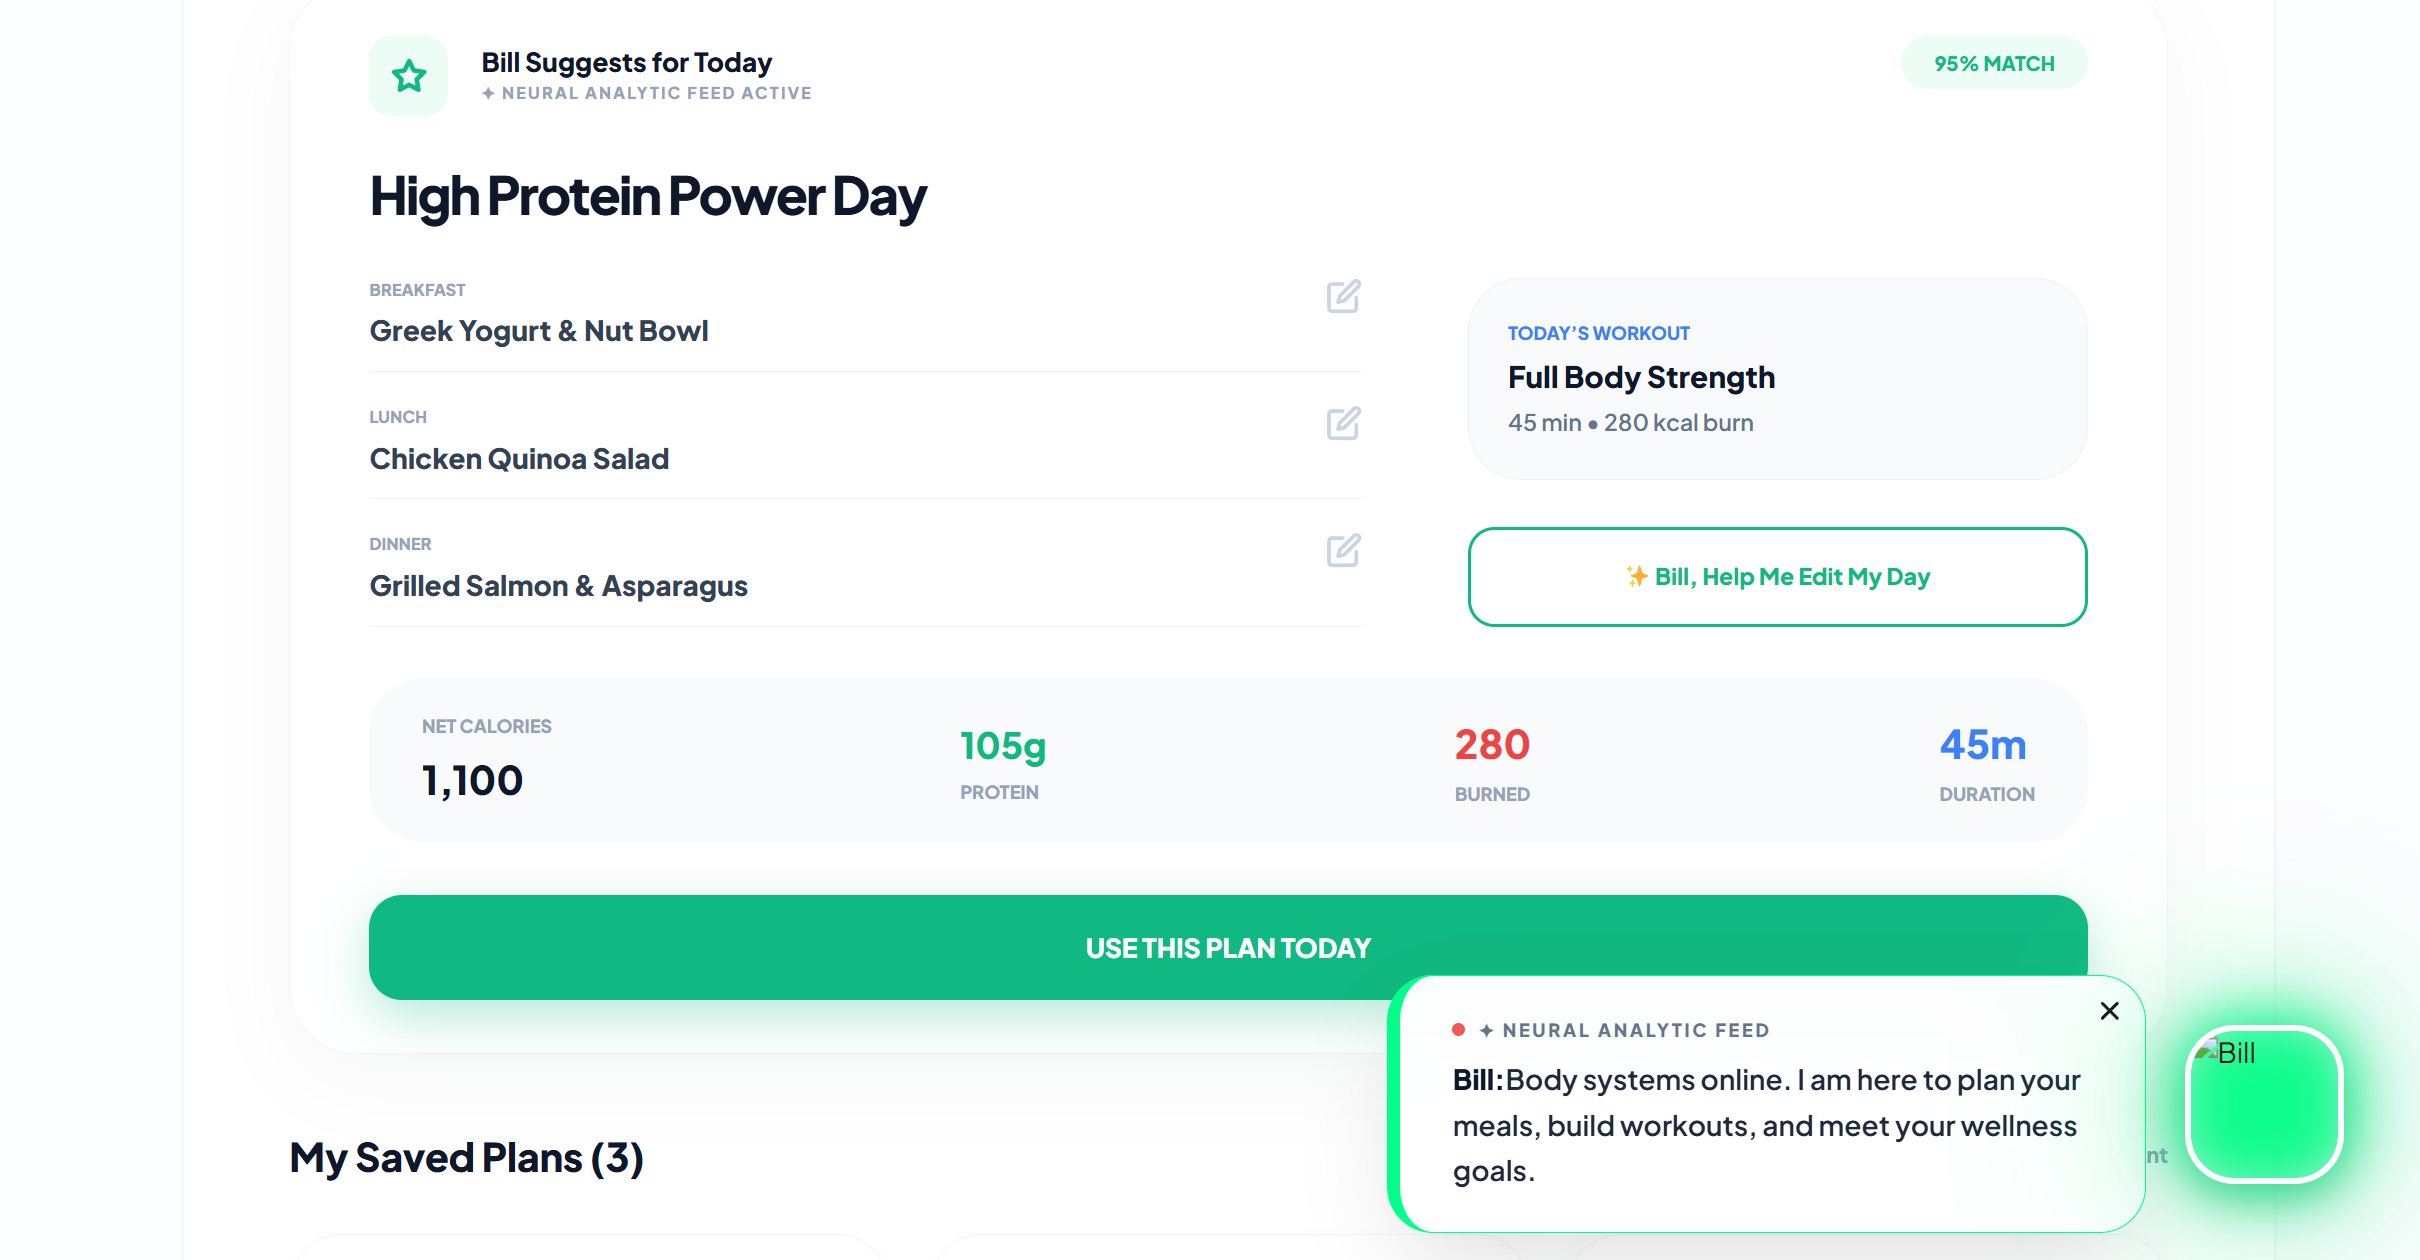Choose the Grilled Salmon & Asparagus meal

558,586
